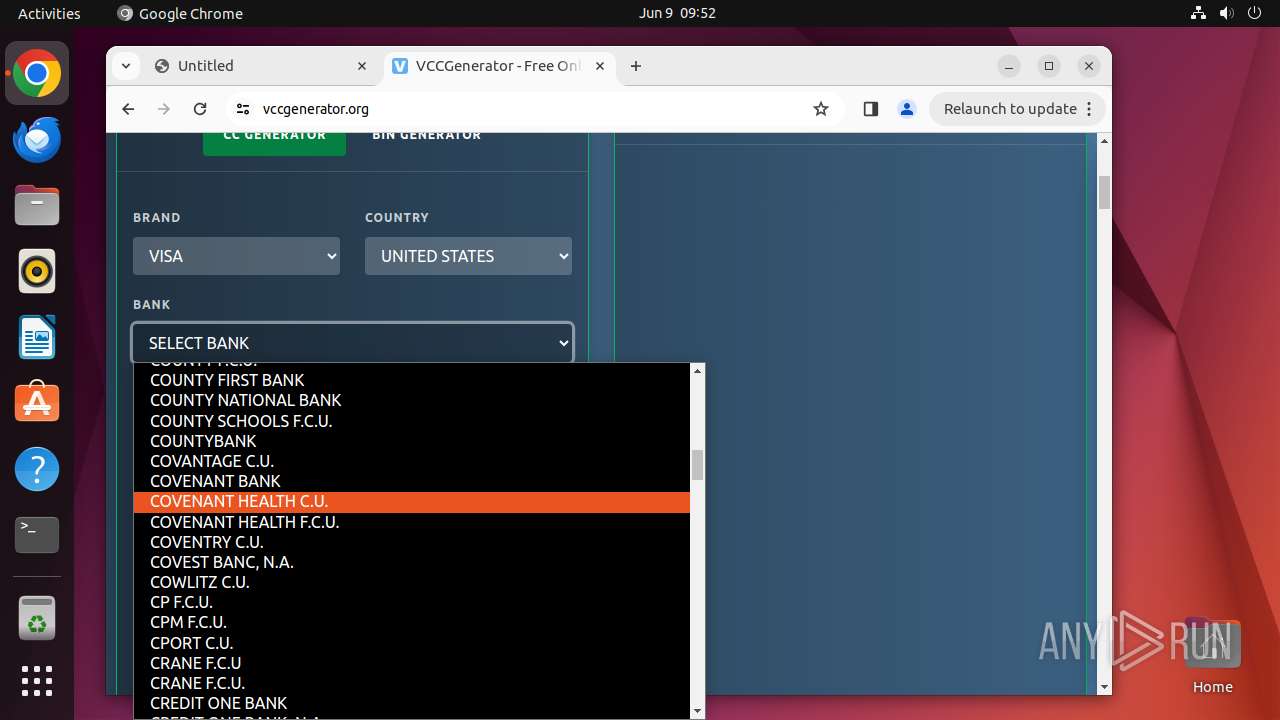Image resolution: width=1280 pixels, height=720 pixels.
Task: Reload the vccgenerator.org page
Action: [x=200, y=109]
